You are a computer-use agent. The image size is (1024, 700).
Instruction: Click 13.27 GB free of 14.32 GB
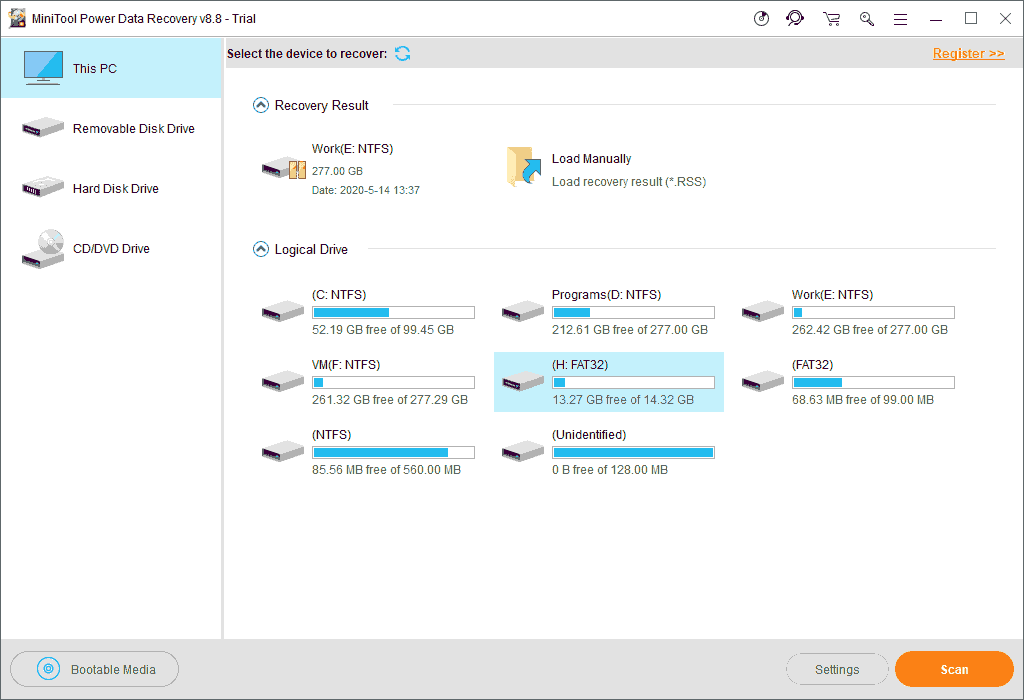[x=623, y=400]
